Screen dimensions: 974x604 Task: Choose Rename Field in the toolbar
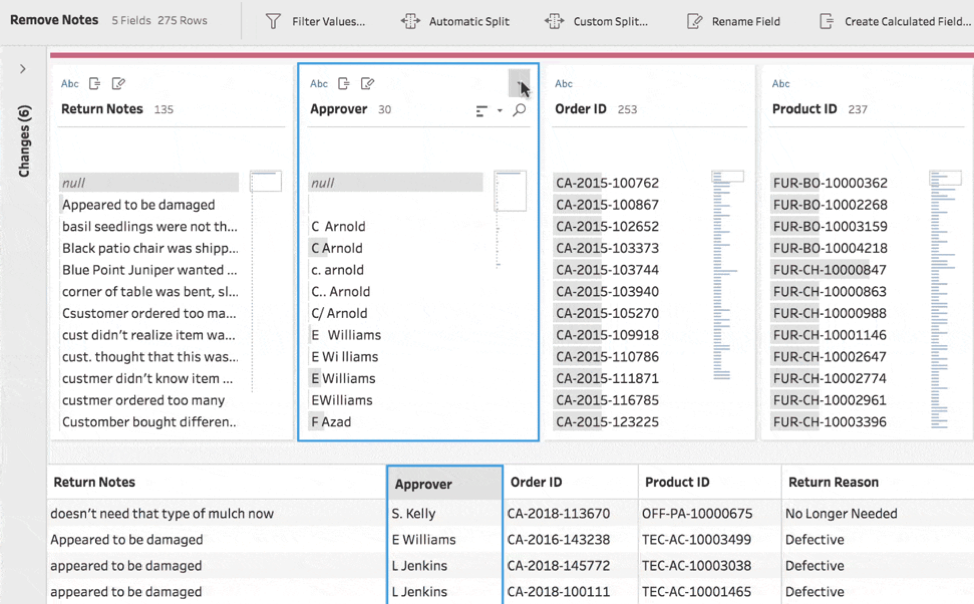click(734, 21)
